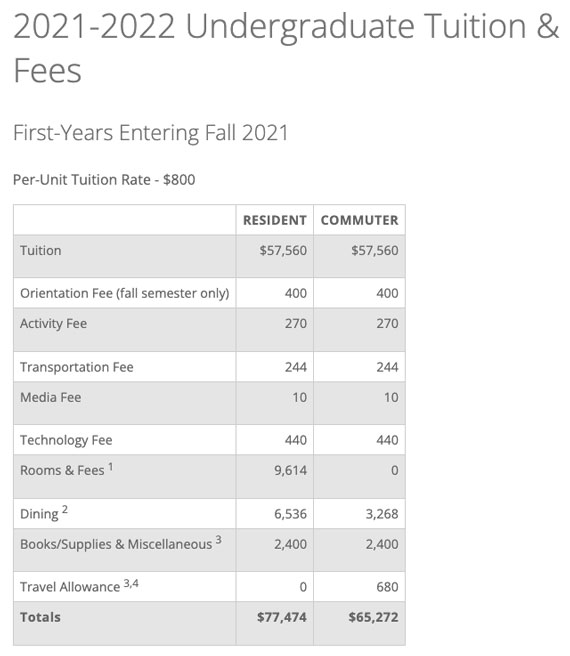The width and height of the screenshot is (570, 656).
Task: Click the Per-Unit Tuition Rate $800 text
Action: coord(104,180)
